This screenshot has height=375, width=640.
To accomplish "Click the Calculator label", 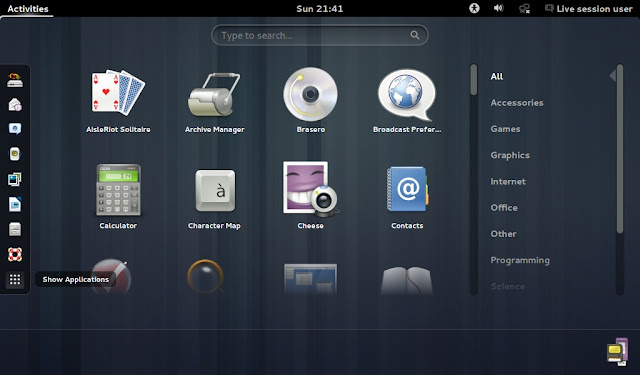I will point(118,226).
